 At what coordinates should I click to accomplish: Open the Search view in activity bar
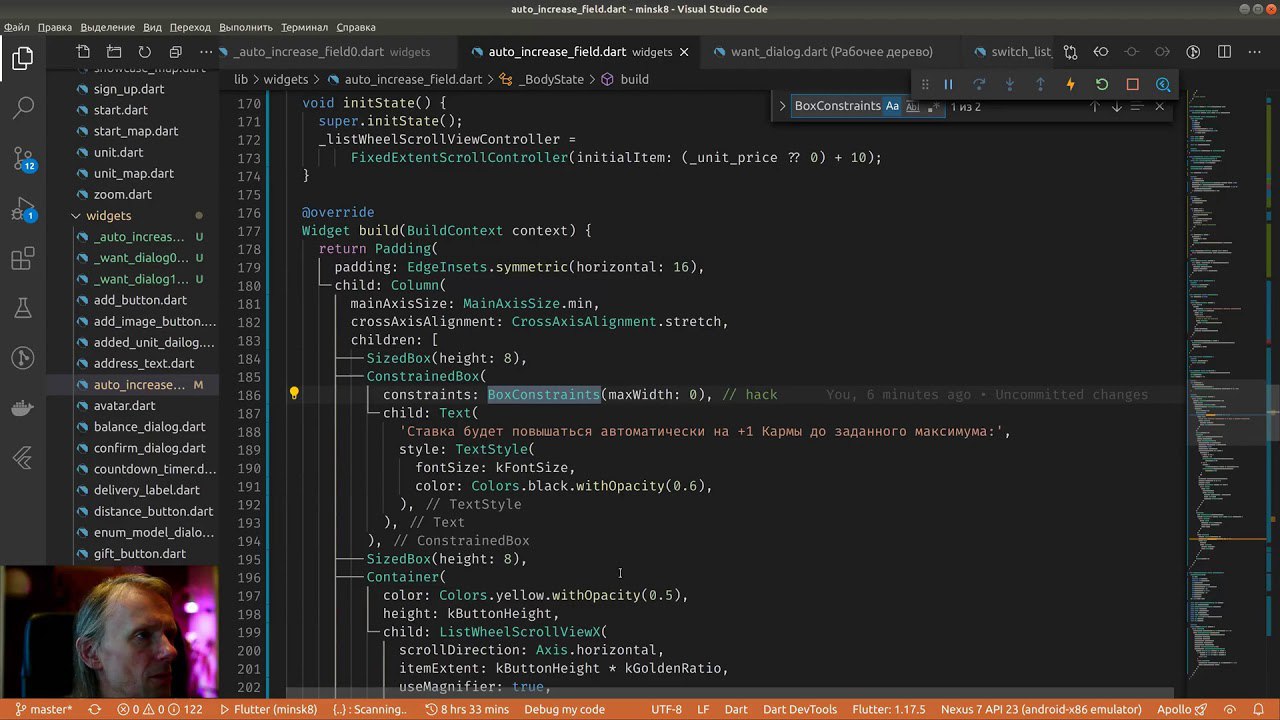23,107
